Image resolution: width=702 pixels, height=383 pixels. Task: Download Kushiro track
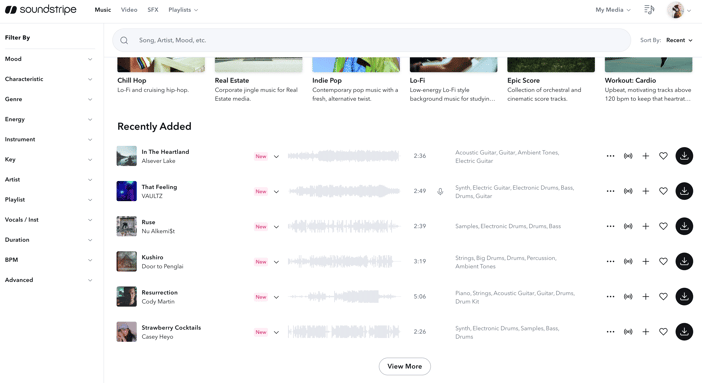coord(684,261)
